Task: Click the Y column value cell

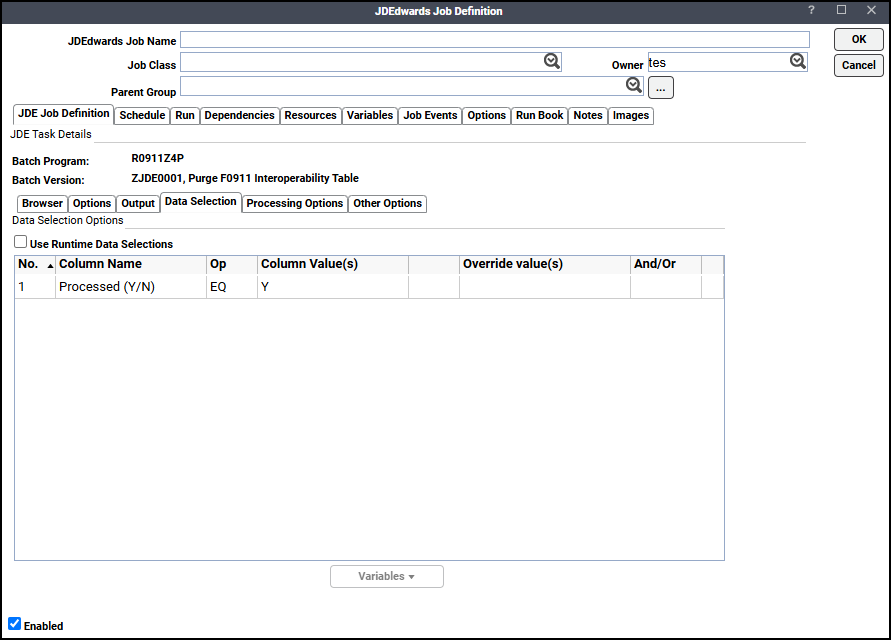Action: 332,286
